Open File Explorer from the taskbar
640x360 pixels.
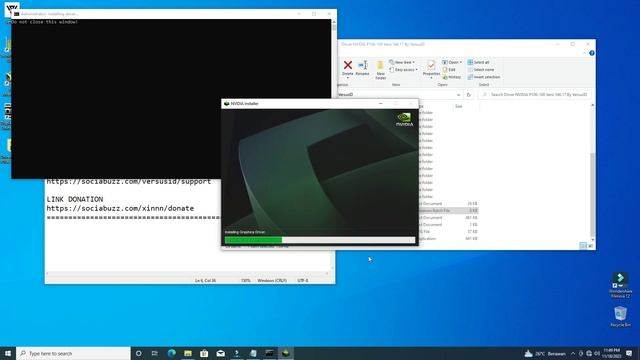click(188, 353)
